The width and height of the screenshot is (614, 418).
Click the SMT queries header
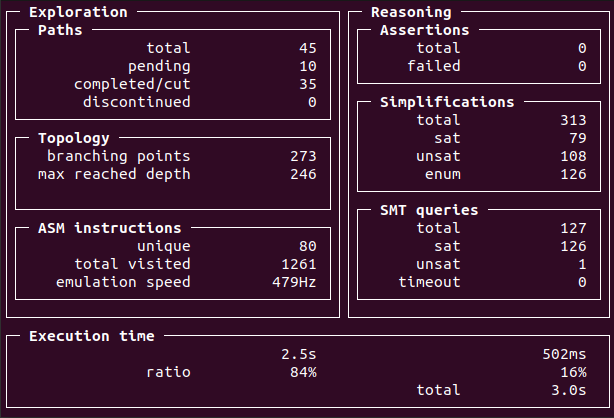pyautogui.click(x=429, y=210)
